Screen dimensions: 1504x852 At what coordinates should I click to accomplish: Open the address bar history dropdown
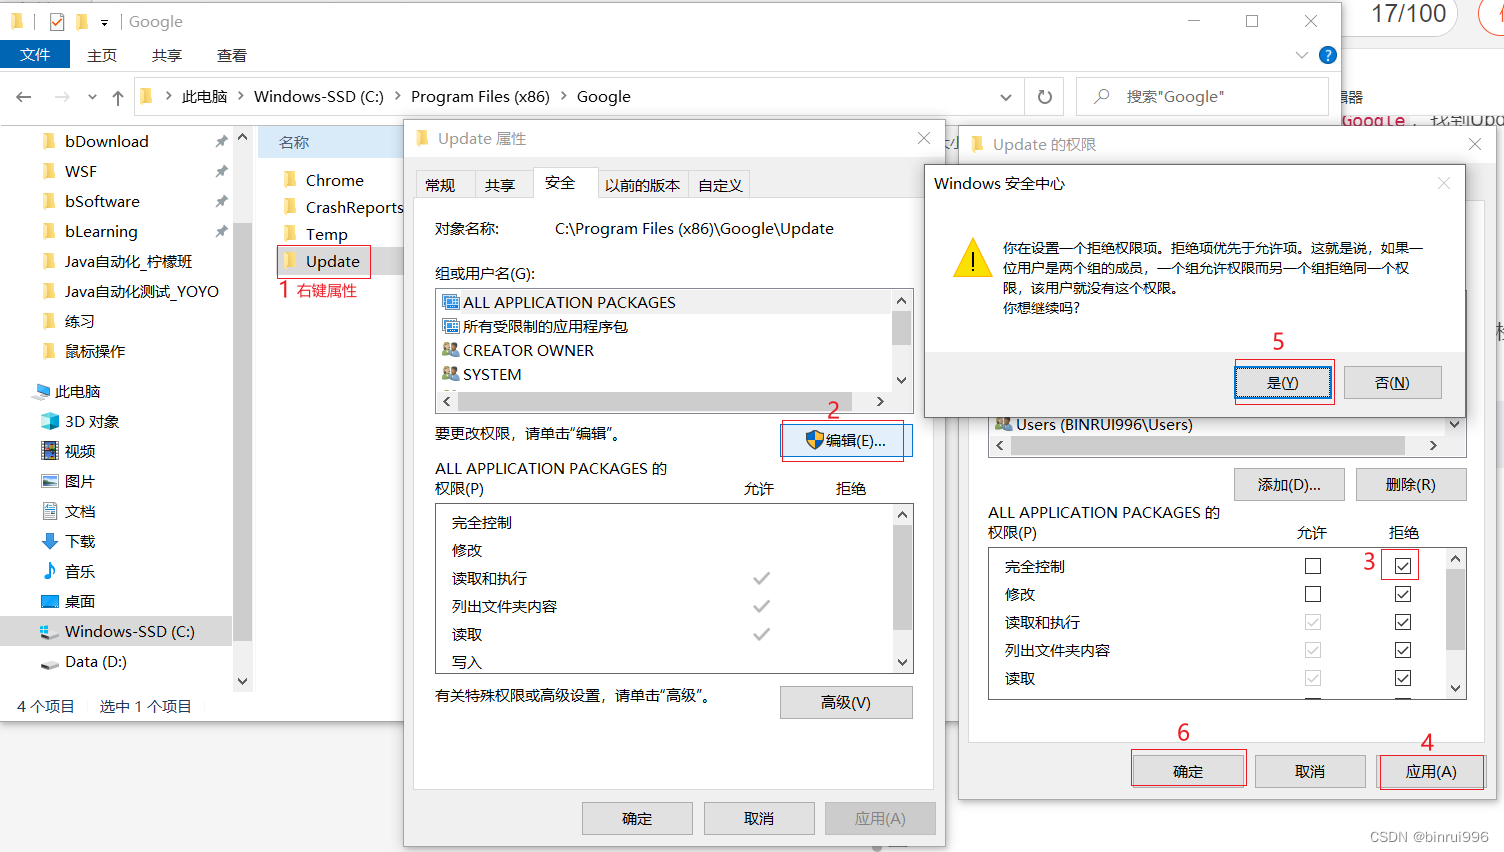[x=1005, y=97]
